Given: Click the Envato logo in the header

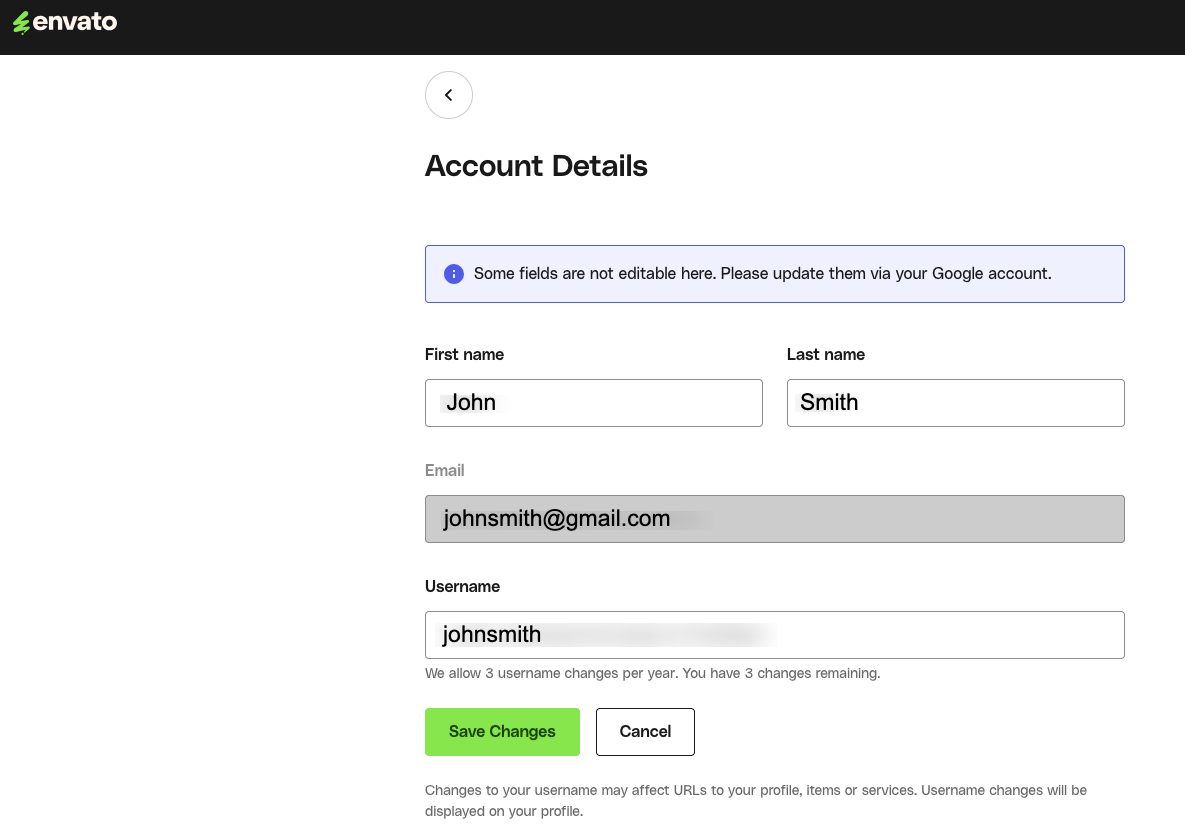Looking at the screenshot, I should click(x=64, y=21).
